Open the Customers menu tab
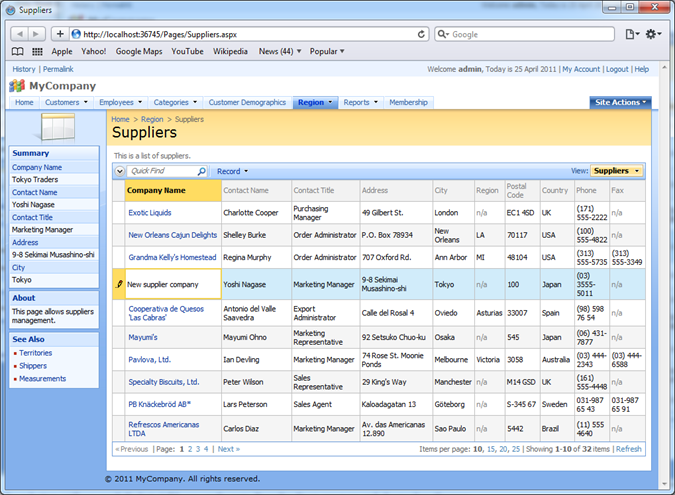675x495 pixels. 65,102
